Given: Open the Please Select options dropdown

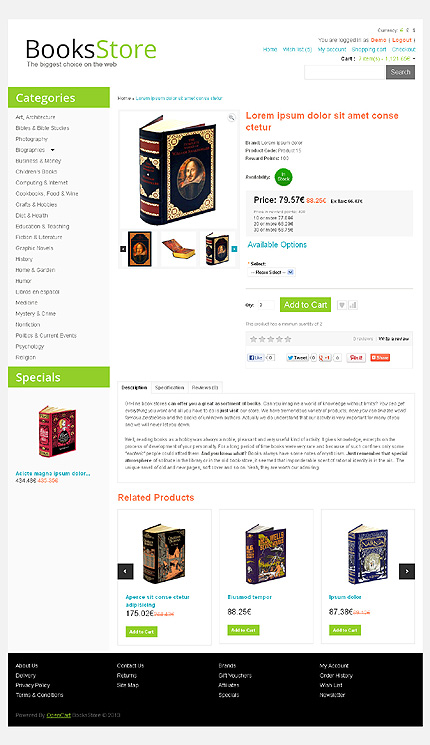Looking at the screenshot, I should [271, 272].
